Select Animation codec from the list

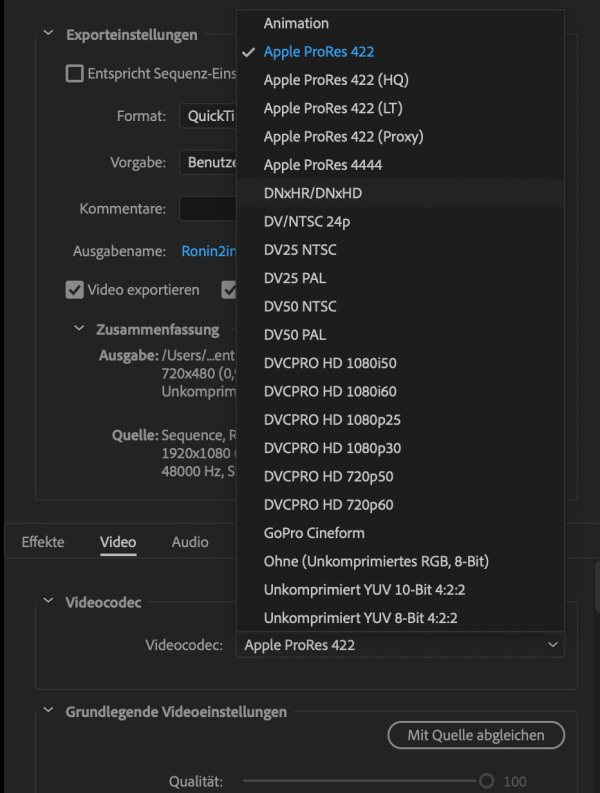400,23
